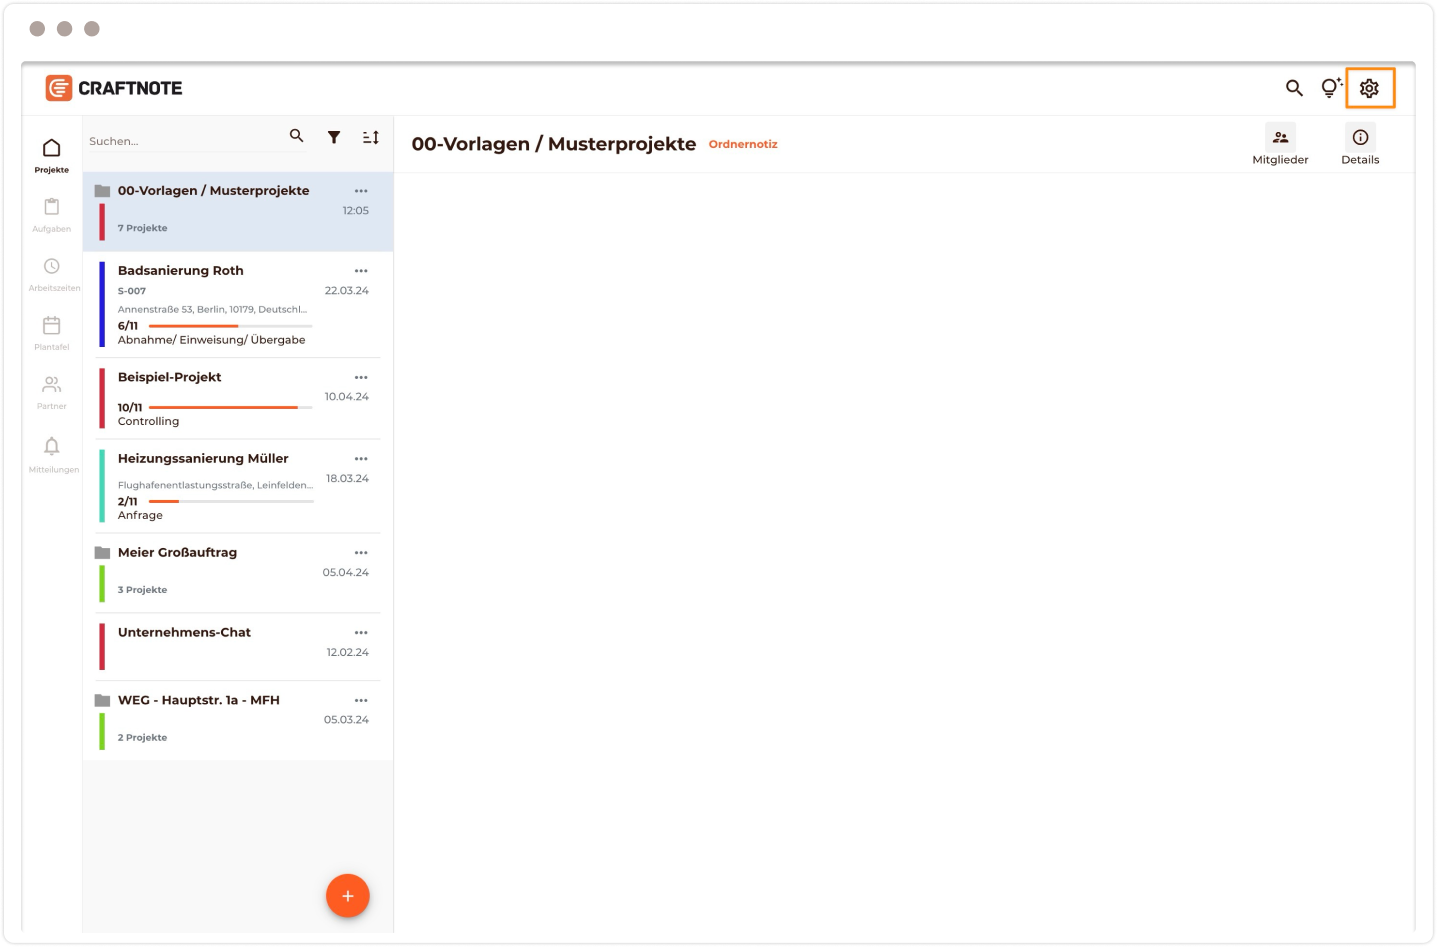Open three-dot menu for Beispiel-Projekt
The height and width of the screenshot is (947, 1437).
point(361,377)
